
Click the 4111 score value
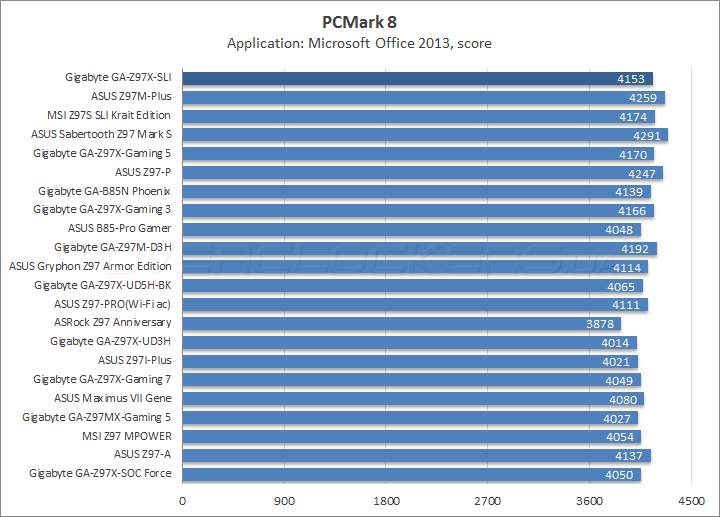pyautogui.click(x=626, y=305)
